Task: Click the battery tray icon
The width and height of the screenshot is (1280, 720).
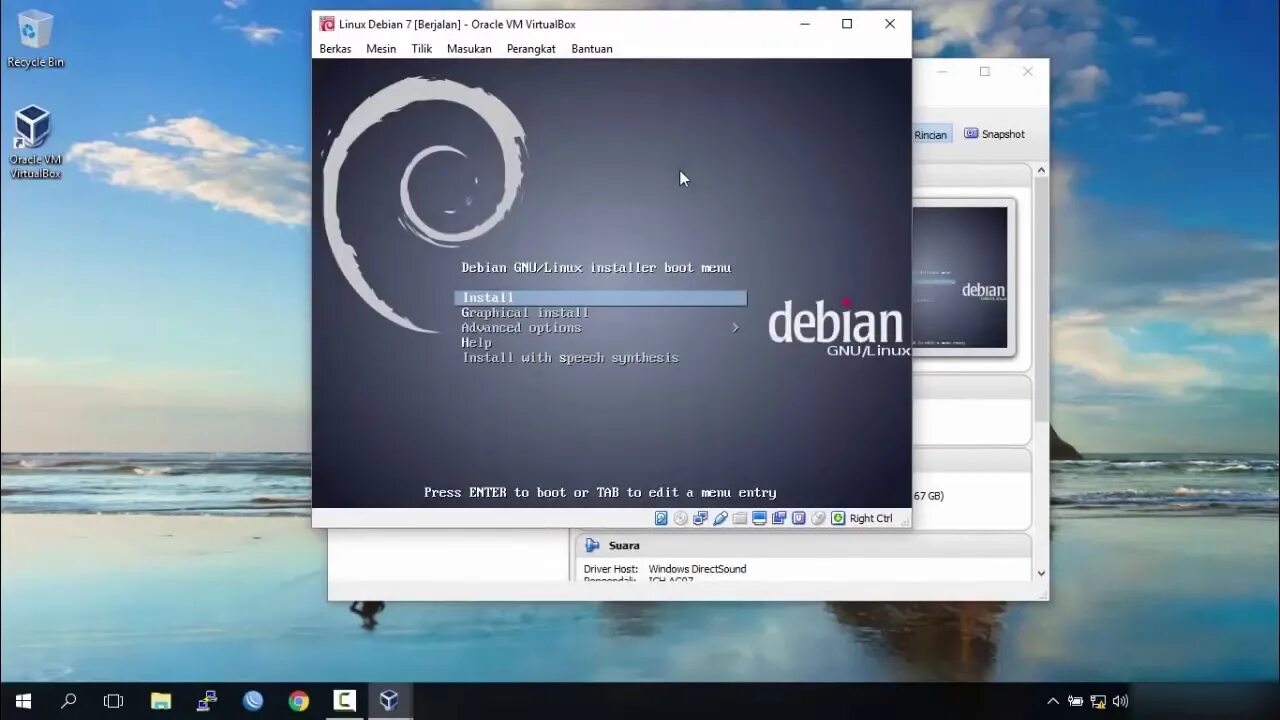Action: [x=1075, y=702]
